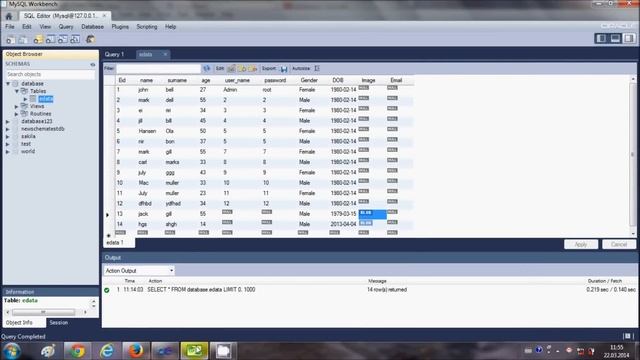Collapse the Tables folder node

(17, 91)
